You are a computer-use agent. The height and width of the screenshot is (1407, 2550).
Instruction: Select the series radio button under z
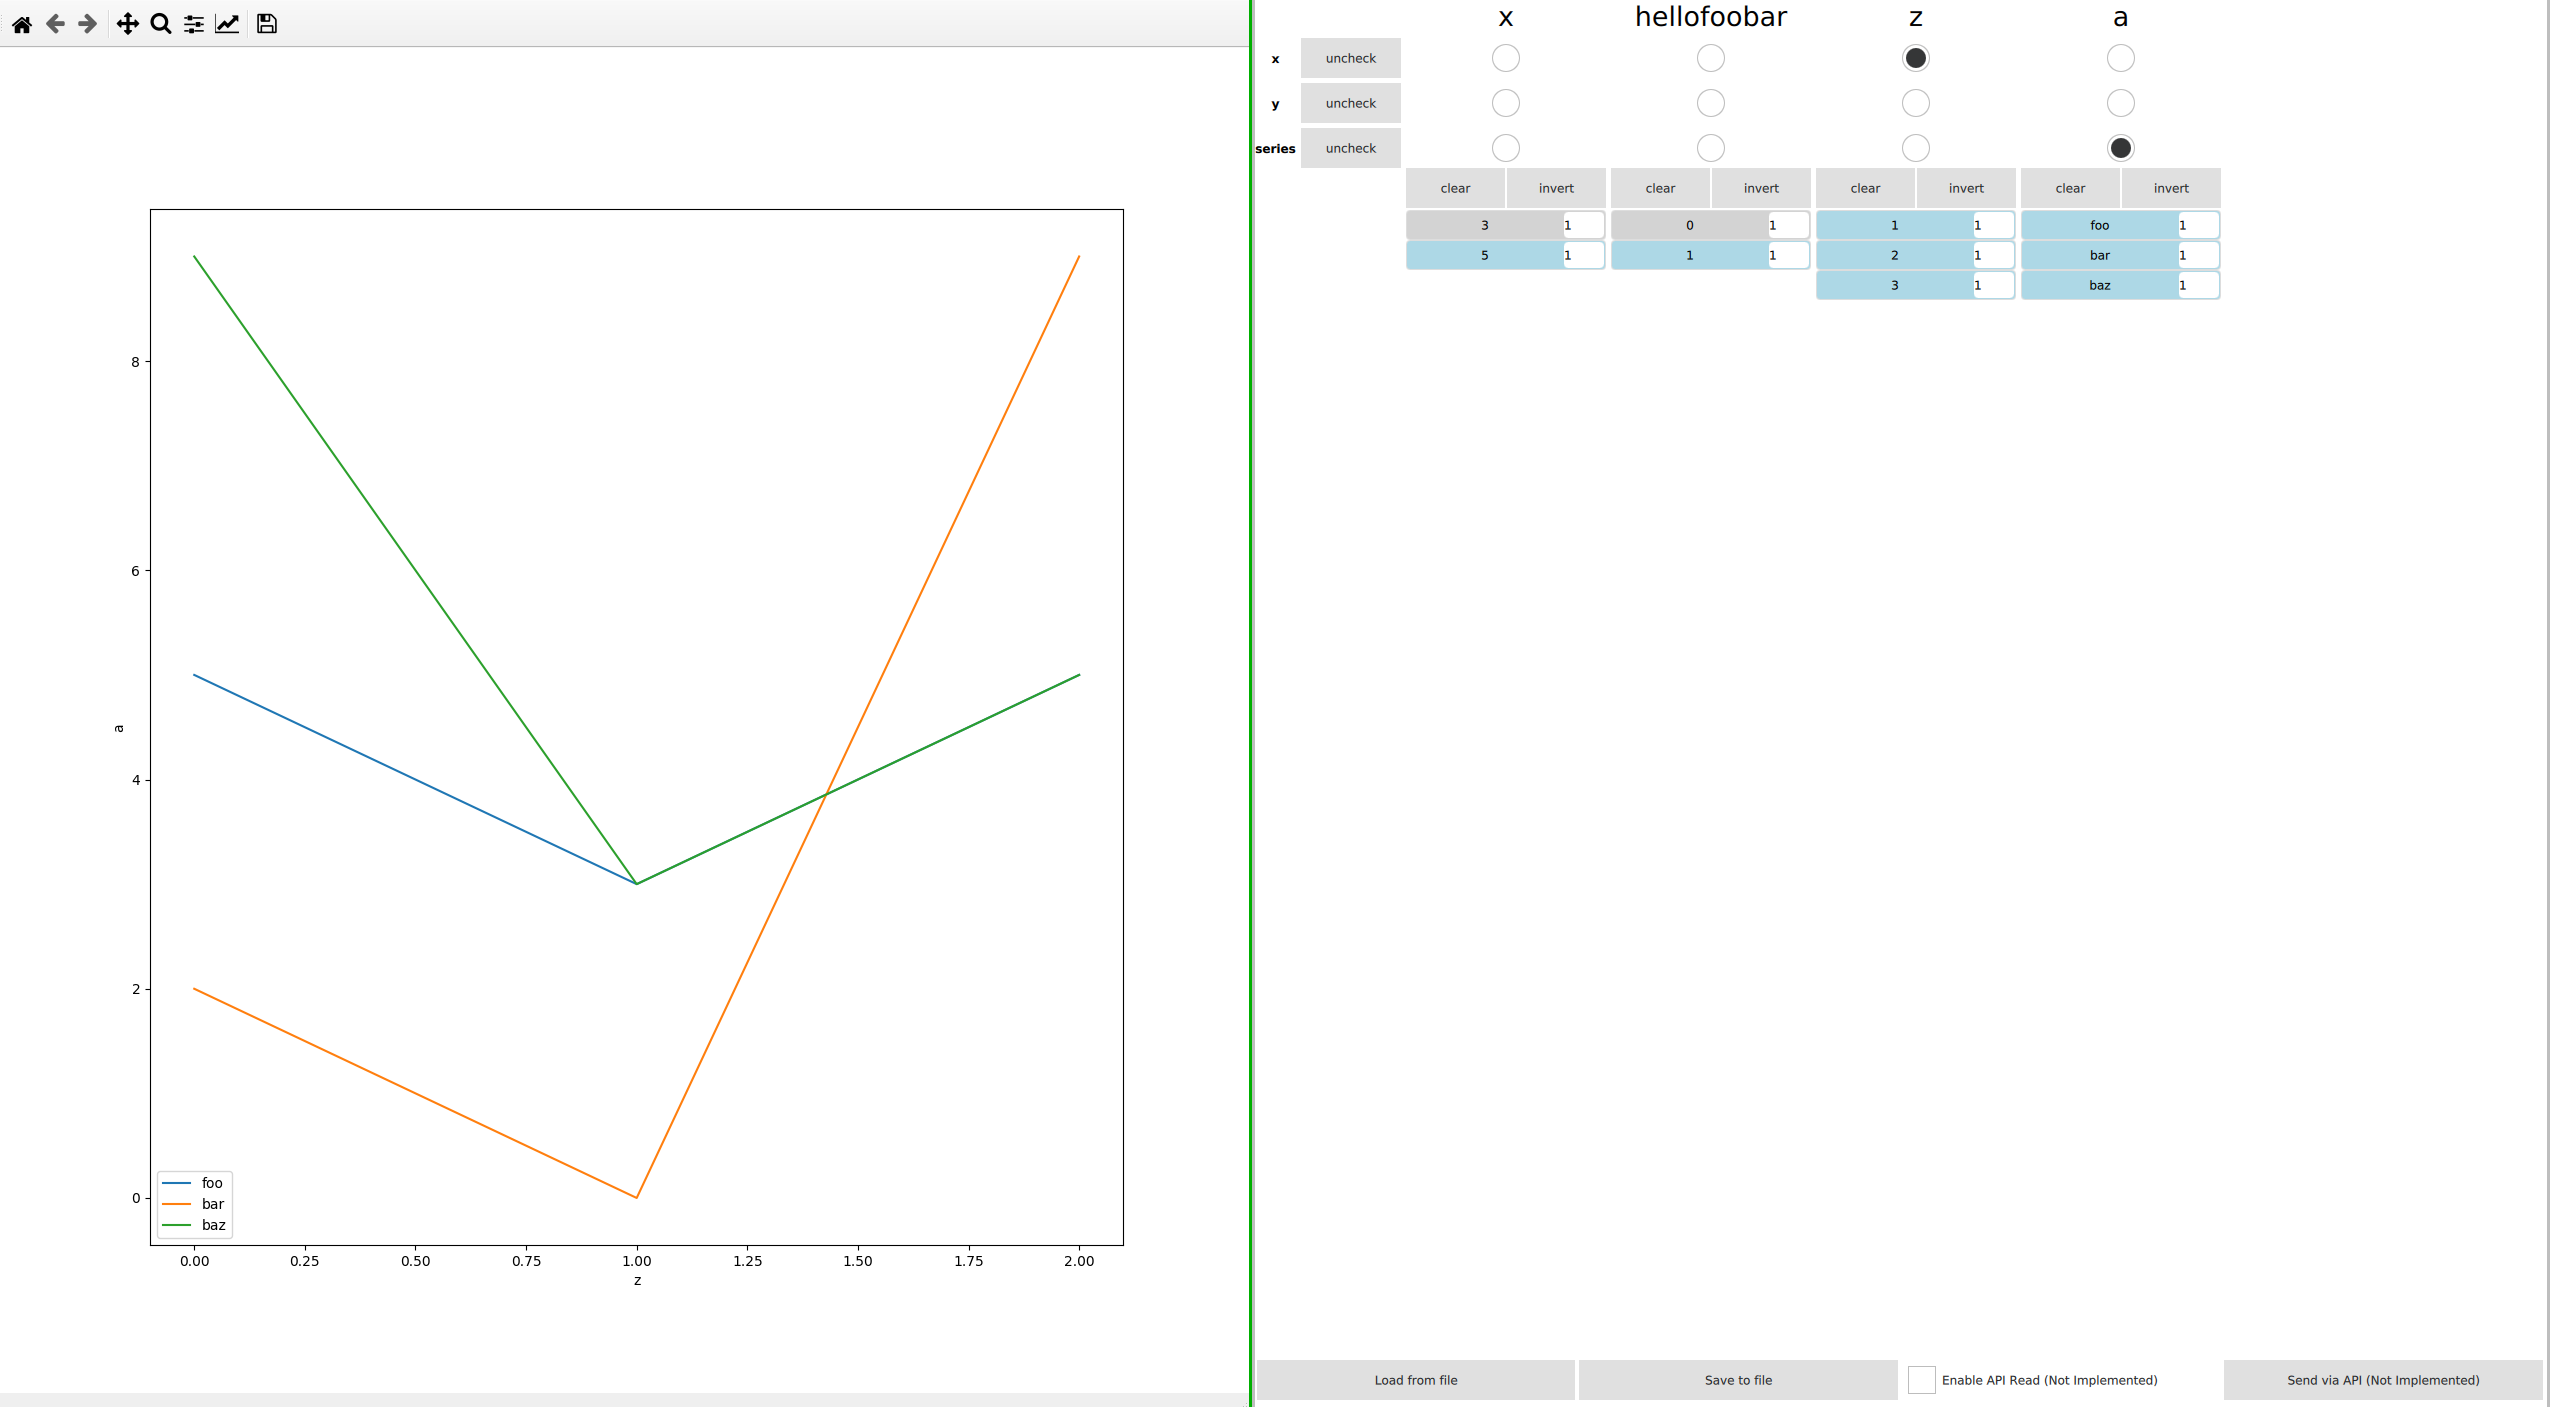tap(1915, 148)
